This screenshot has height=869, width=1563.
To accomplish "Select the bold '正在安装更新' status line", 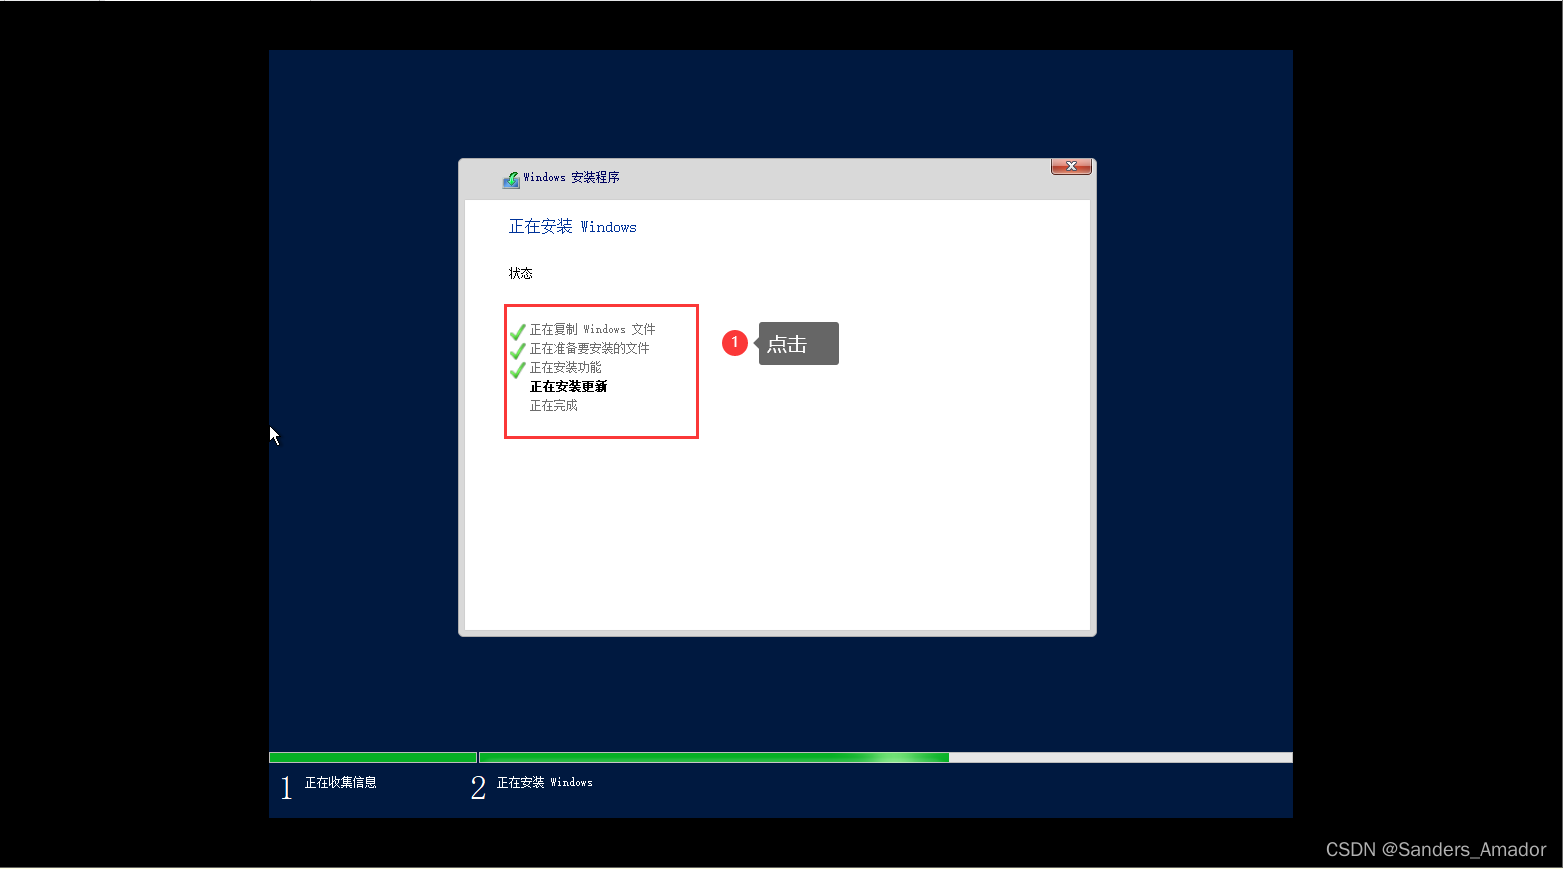I will point(568,386).
